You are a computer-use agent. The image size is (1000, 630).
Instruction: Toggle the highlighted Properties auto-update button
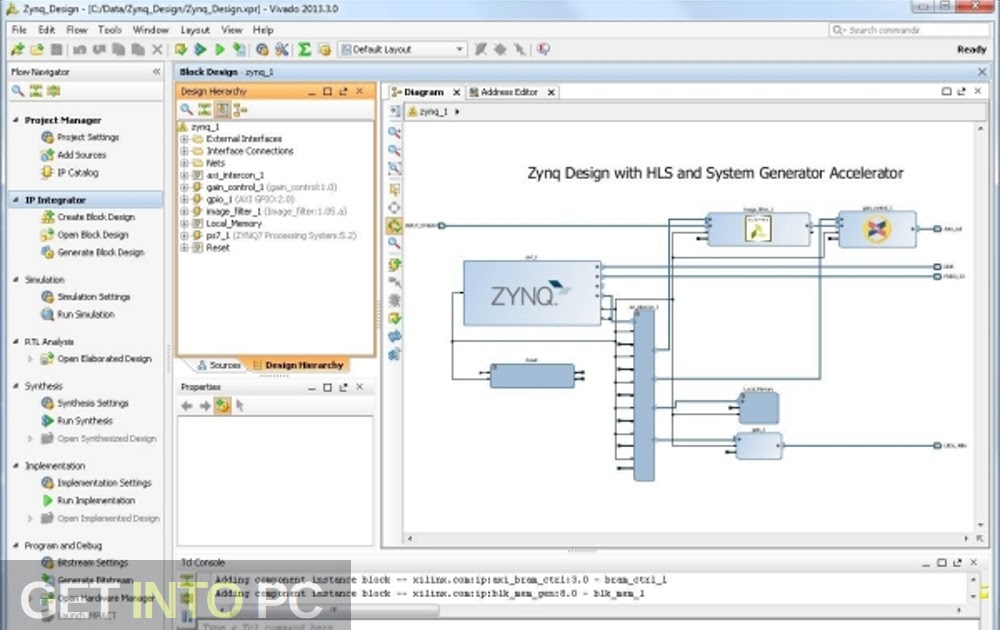(222, 406)
